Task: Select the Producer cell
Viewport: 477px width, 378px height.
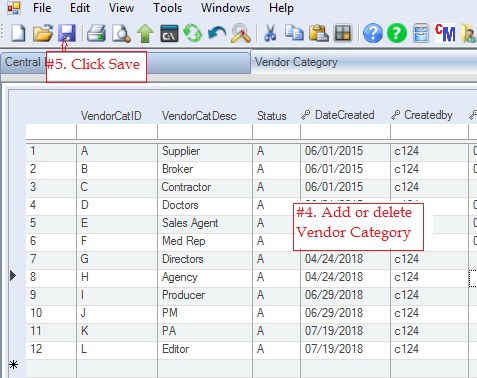Action: point(205,295)
